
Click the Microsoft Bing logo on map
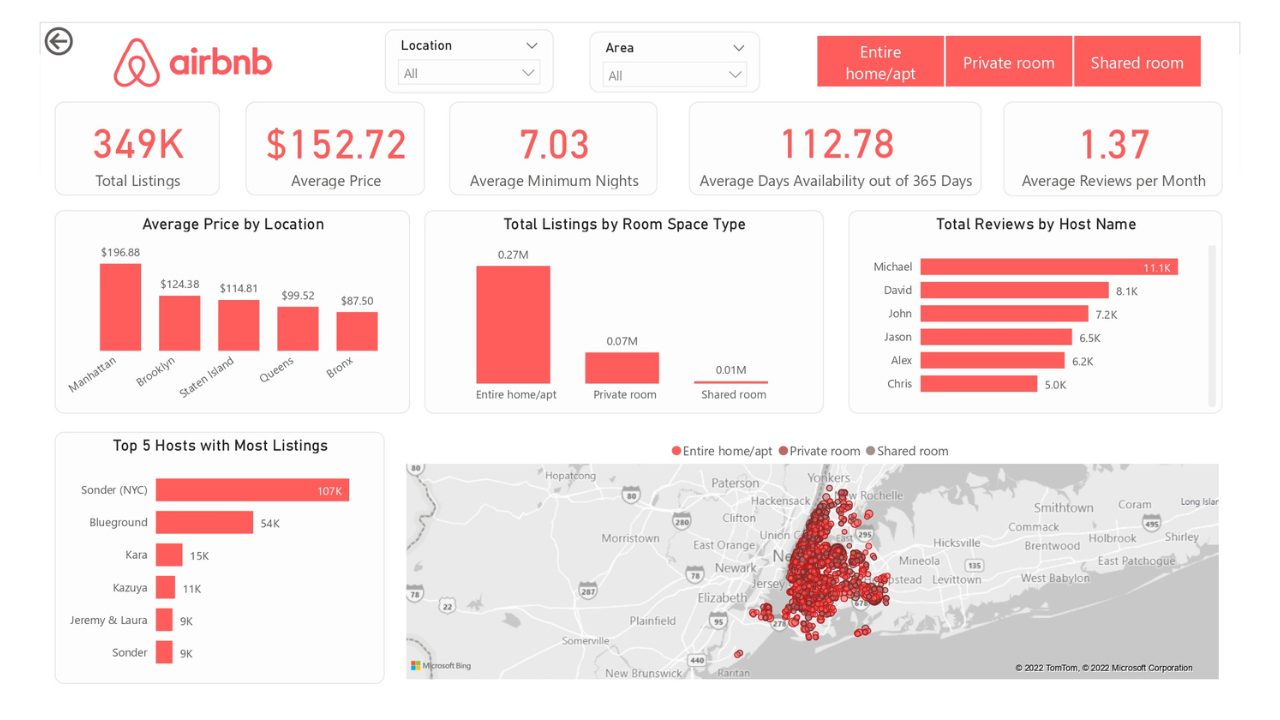441,666
